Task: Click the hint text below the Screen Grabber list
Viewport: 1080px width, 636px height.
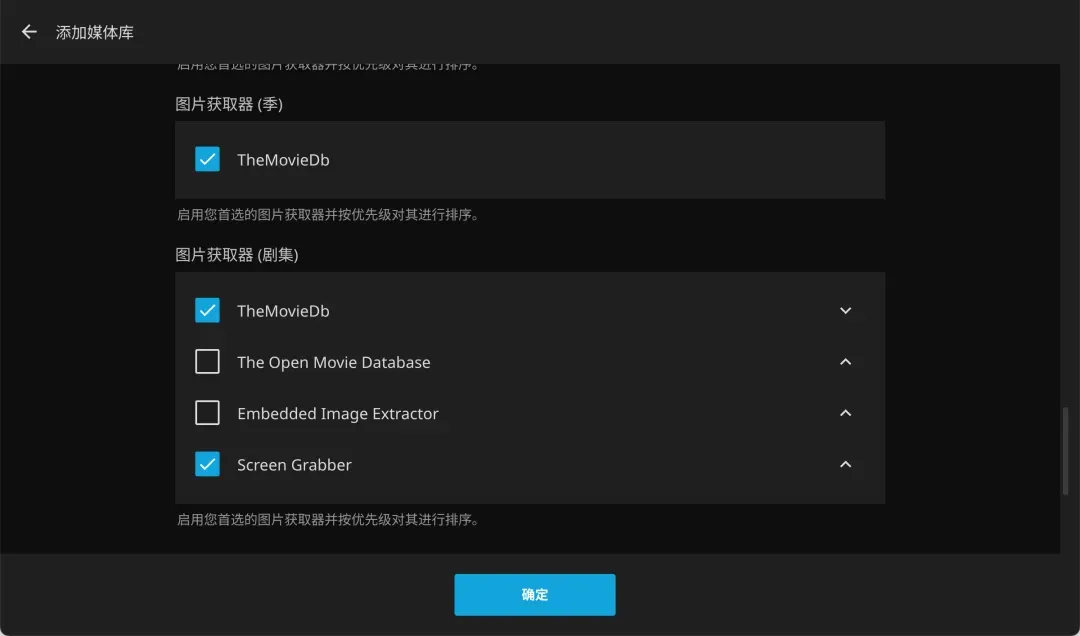Action: point(328,520)
